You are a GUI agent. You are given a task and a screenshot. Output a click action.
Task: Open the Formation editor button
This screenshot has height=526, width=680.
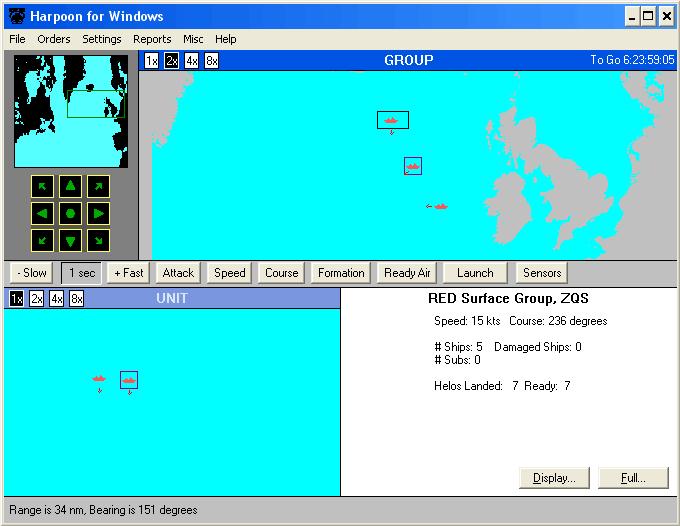tap(341, 273)
